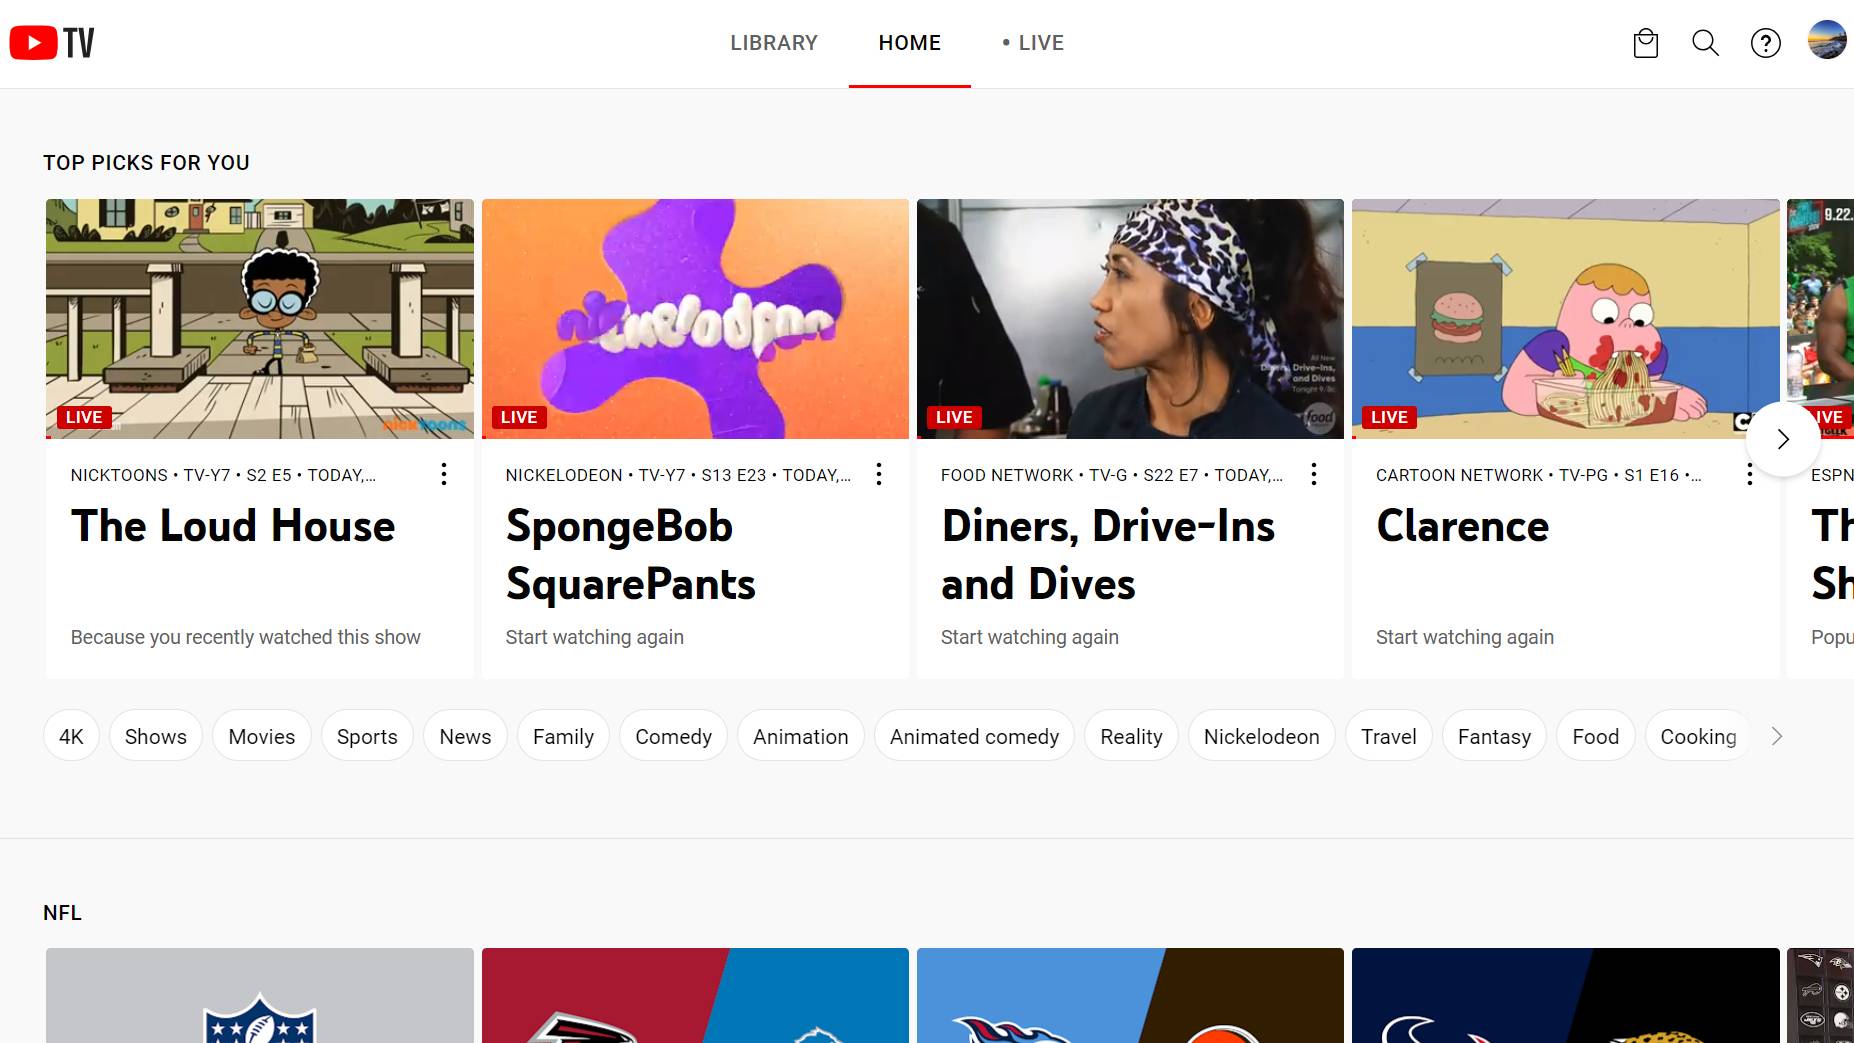Switch to the Live tab

(x=1033, y=43)
